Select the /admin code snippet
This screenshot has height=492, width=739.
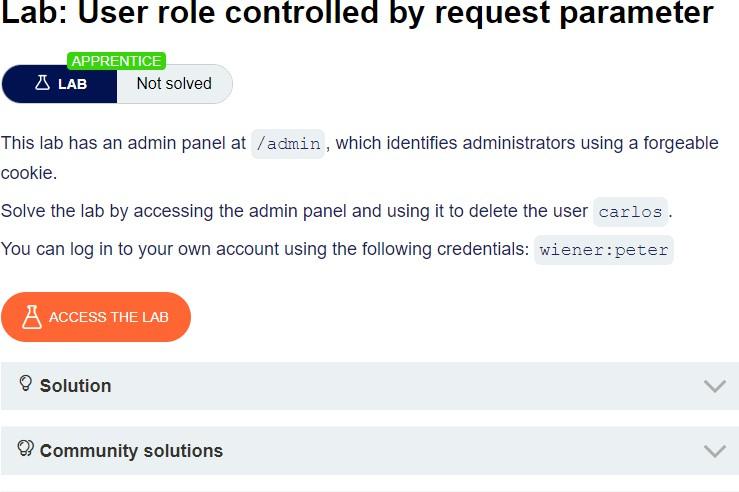[x=288, y=144]
